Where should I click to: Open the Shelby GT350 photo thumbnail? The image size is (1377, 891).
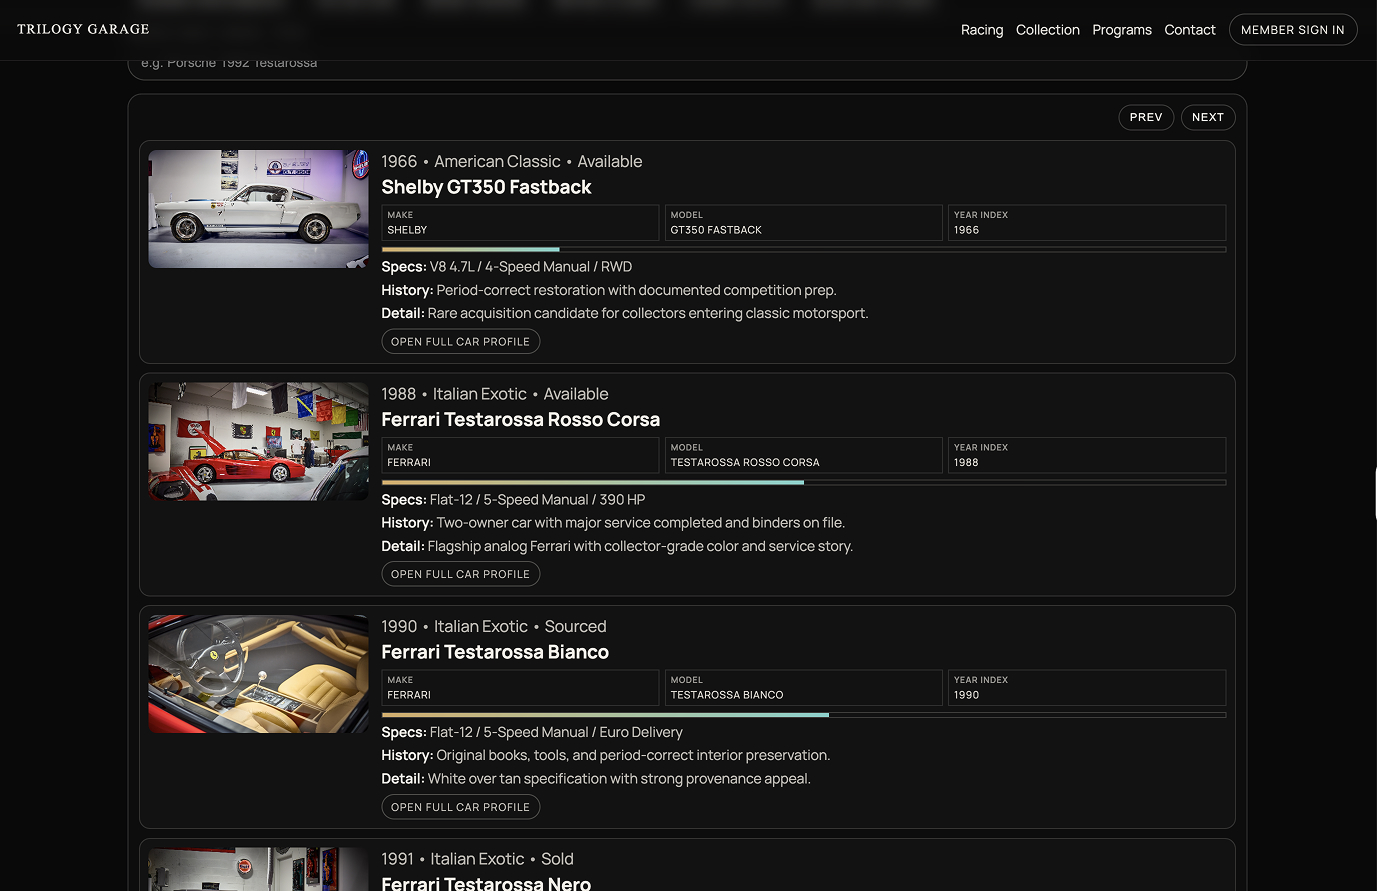click(258, 209)
